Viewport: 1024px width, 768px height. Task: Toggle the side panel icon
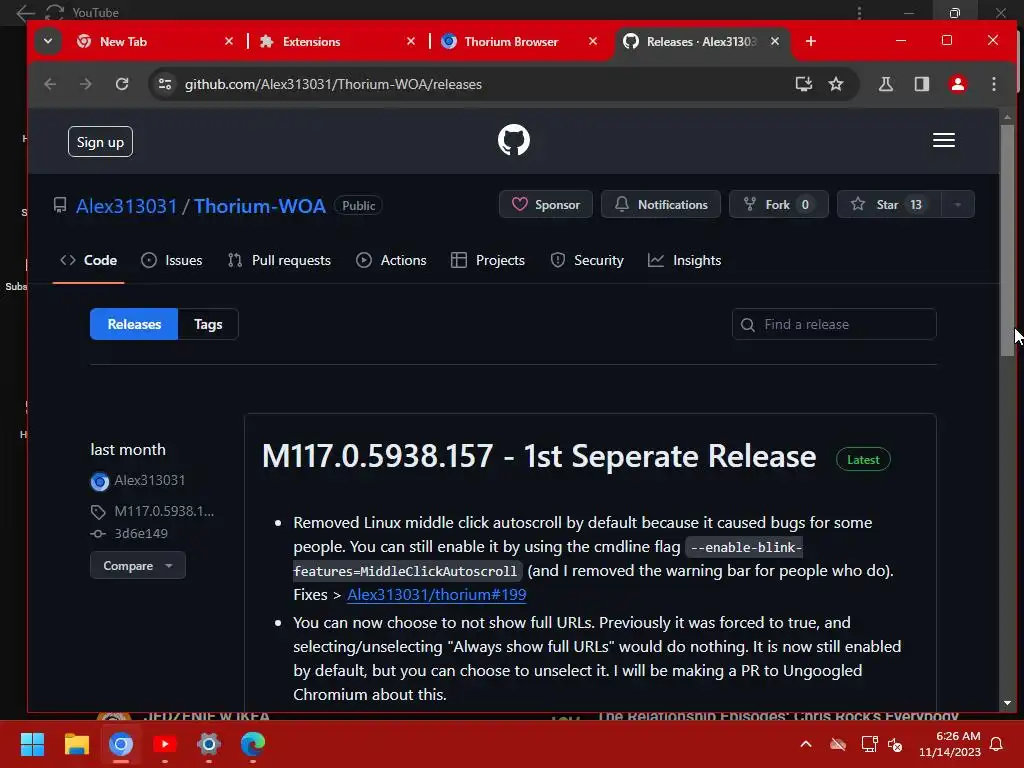[921, 84]
